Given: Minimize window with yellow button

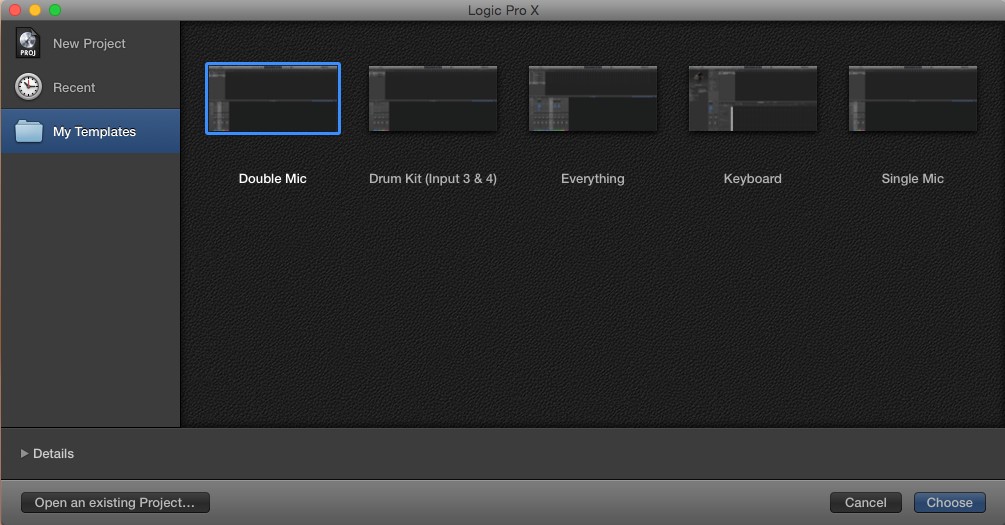Looking at the screenshot, I should coord(35,10).
